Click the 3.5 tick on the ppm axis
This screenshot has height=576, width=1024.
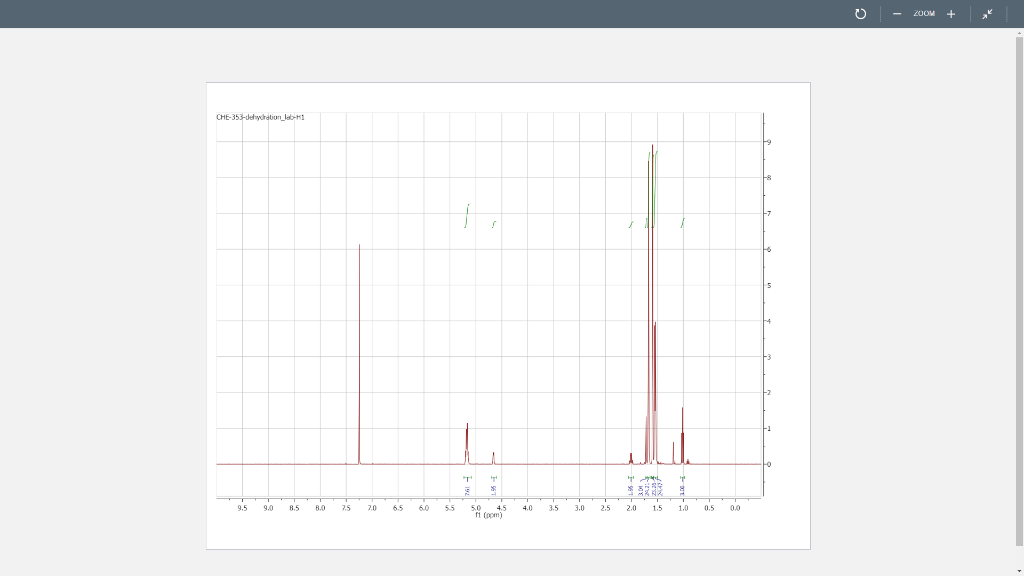[553, 508]
